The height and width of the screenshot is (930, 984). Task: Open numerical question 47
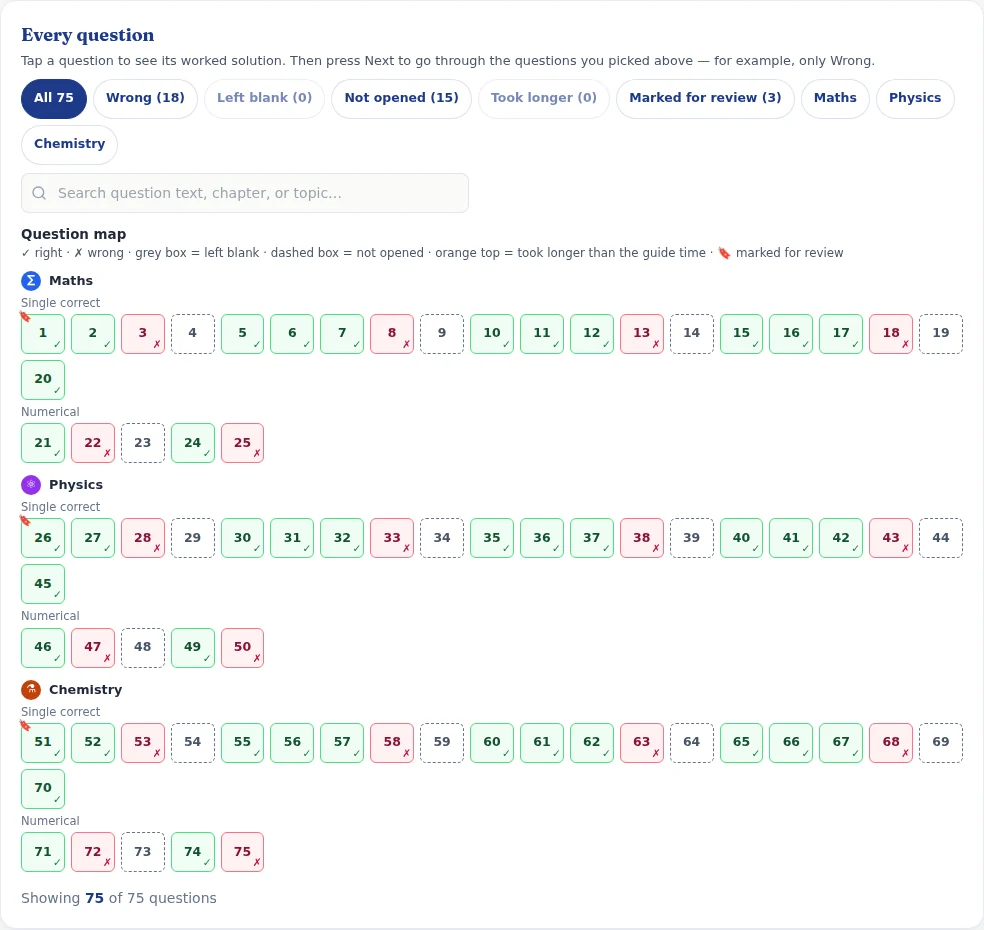point(93,648)
